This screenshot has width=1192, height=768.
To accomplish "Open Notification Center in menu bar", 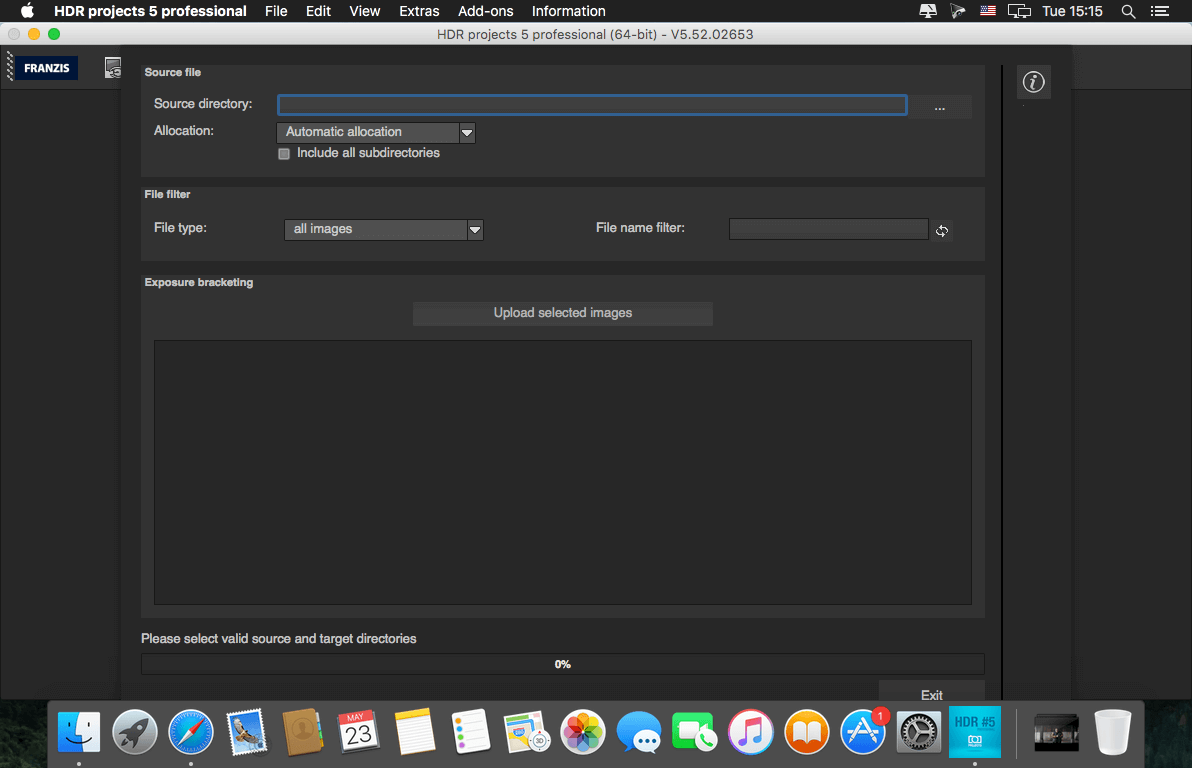I will [x=1159, y=11].
